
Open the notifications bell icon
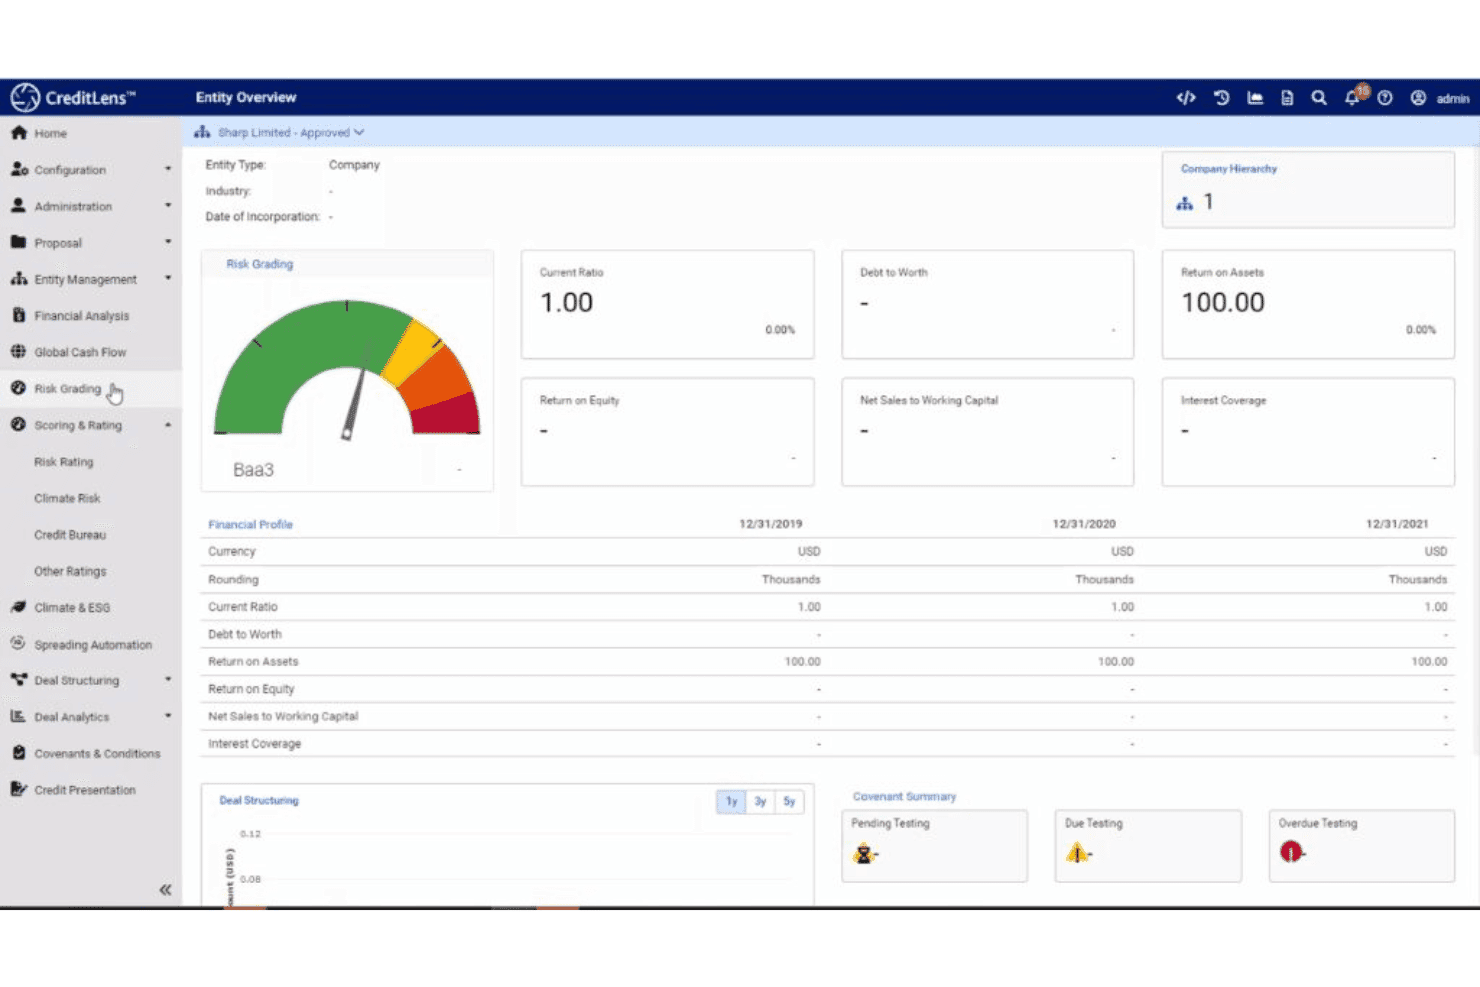tap(1352, 98)
